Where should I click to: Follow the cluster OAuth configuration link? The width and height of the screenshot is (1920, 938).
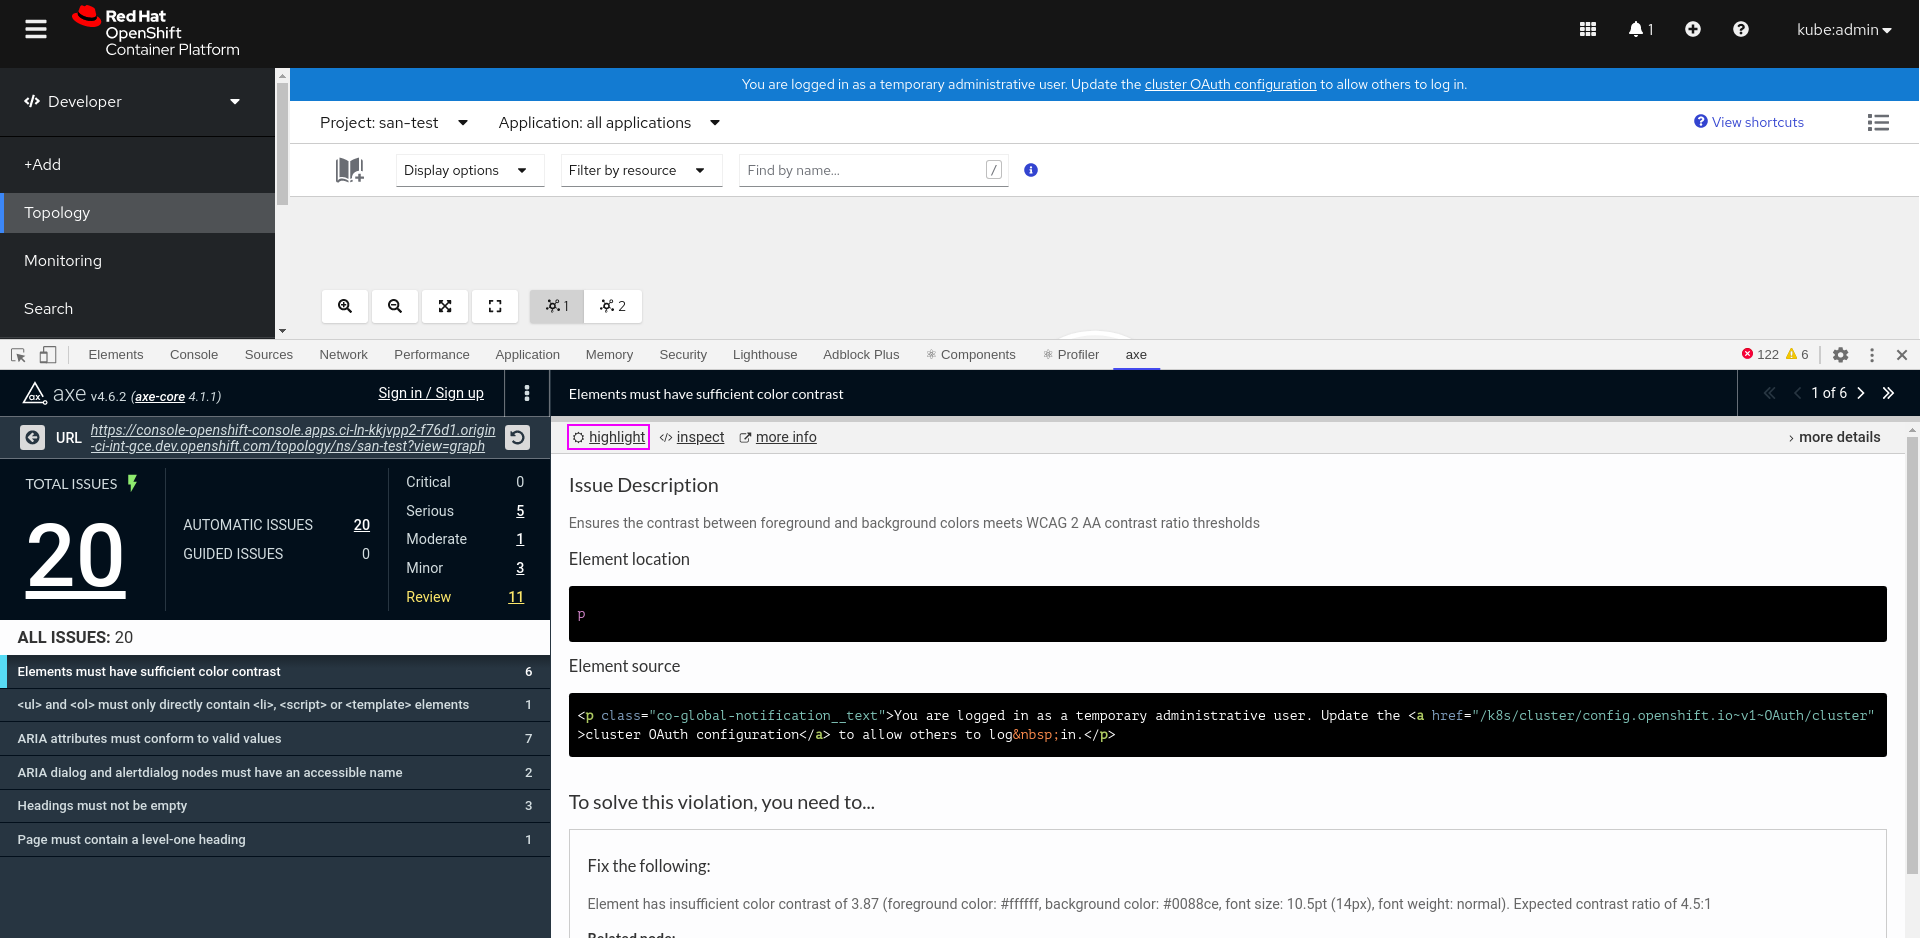click(1230, 84)
